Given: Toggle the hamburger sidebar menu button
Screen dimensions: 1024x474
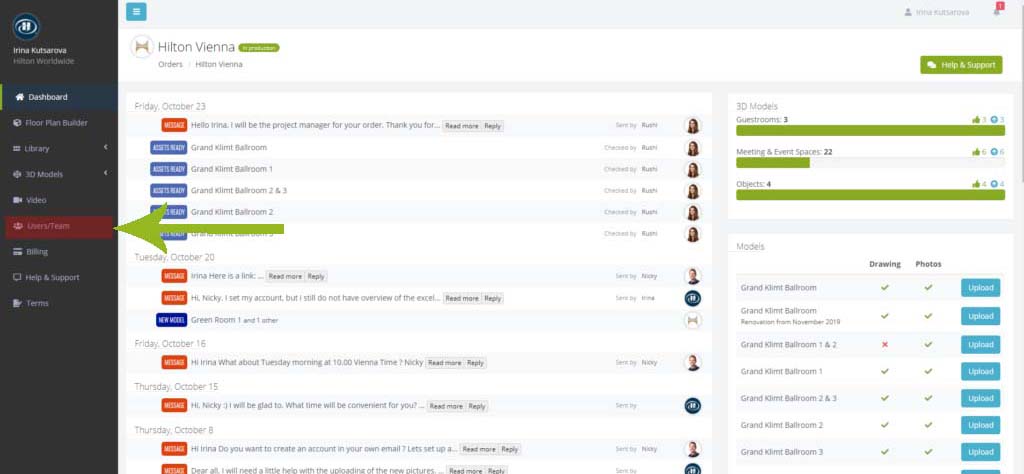Looking at the screenshot, I should [136, 11].
